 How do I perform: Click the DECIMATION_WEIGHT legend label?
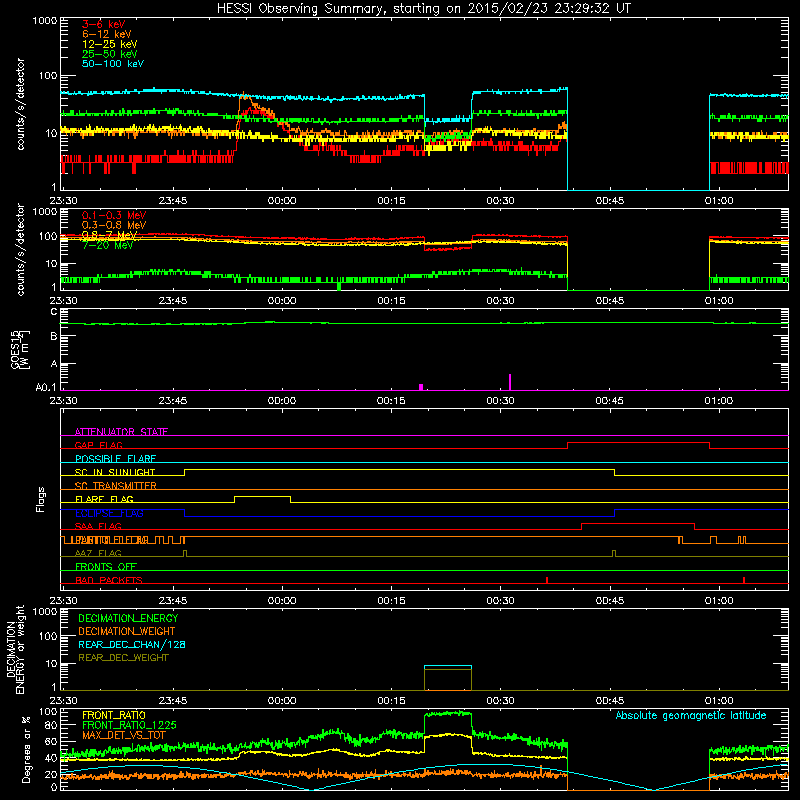(x=127, y=631)
